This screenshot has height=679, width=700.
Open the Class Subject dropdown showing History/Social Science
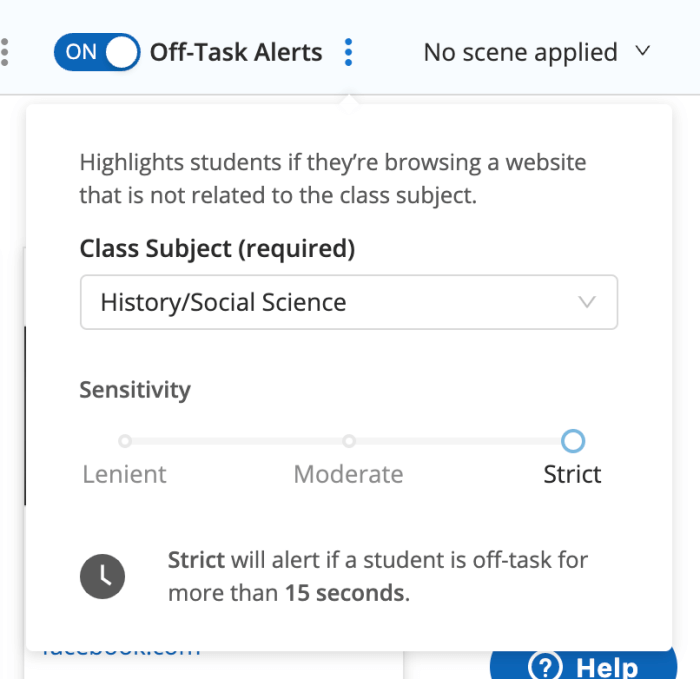(x=349, y=302)
